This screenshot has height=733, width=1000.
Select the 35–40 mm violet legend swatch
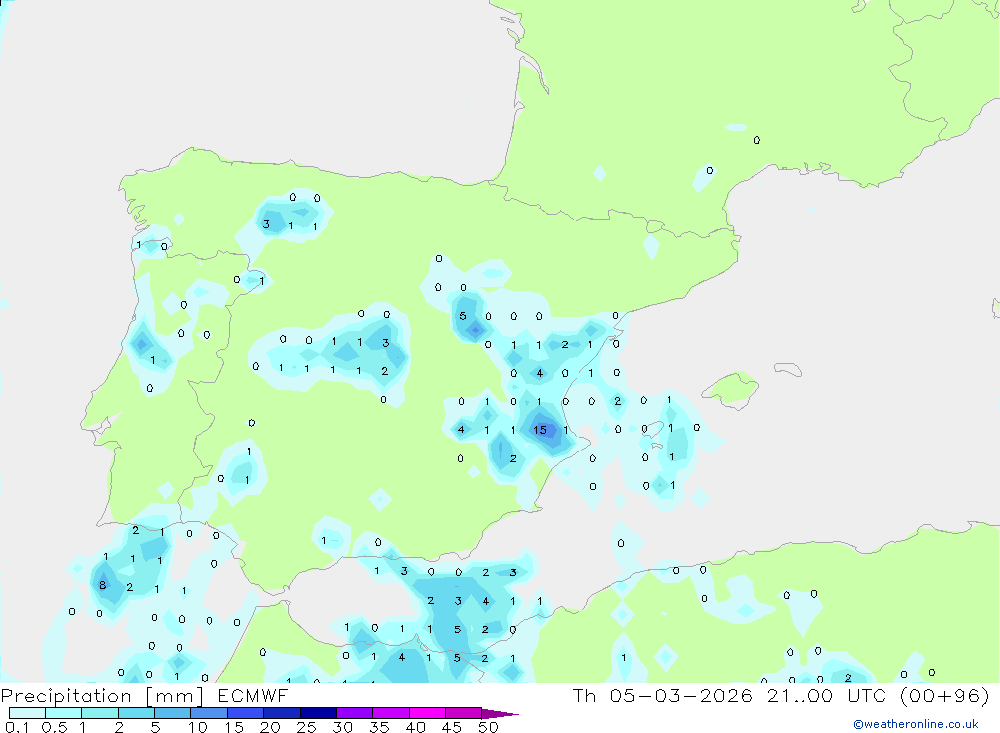point(391,713)
